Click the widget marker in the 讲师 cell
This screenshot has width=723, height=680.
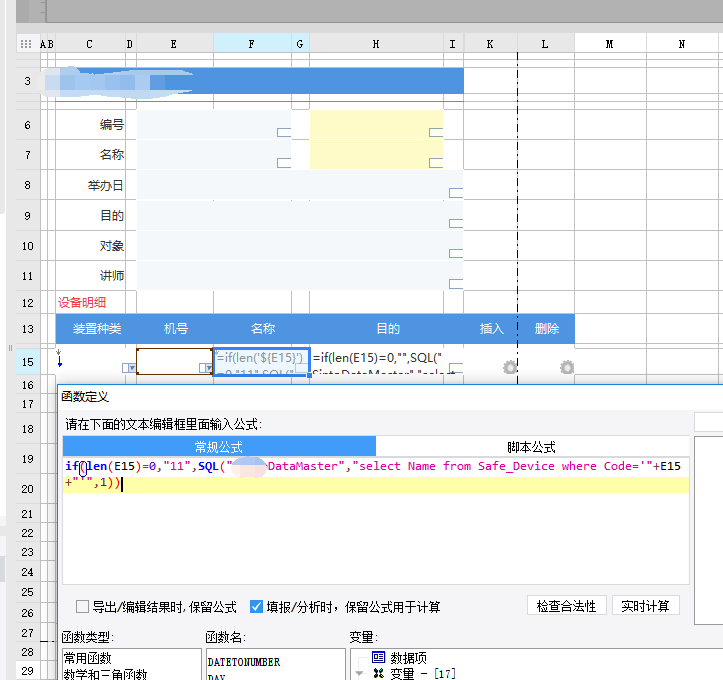coord(456,283)
